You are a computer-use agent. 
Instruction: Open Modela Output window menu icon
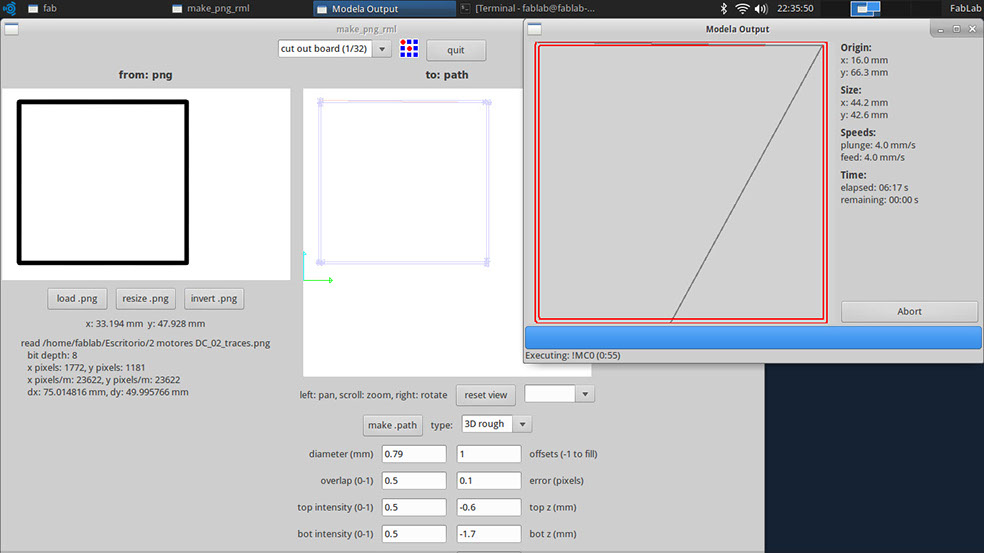[x=534, y=29]
